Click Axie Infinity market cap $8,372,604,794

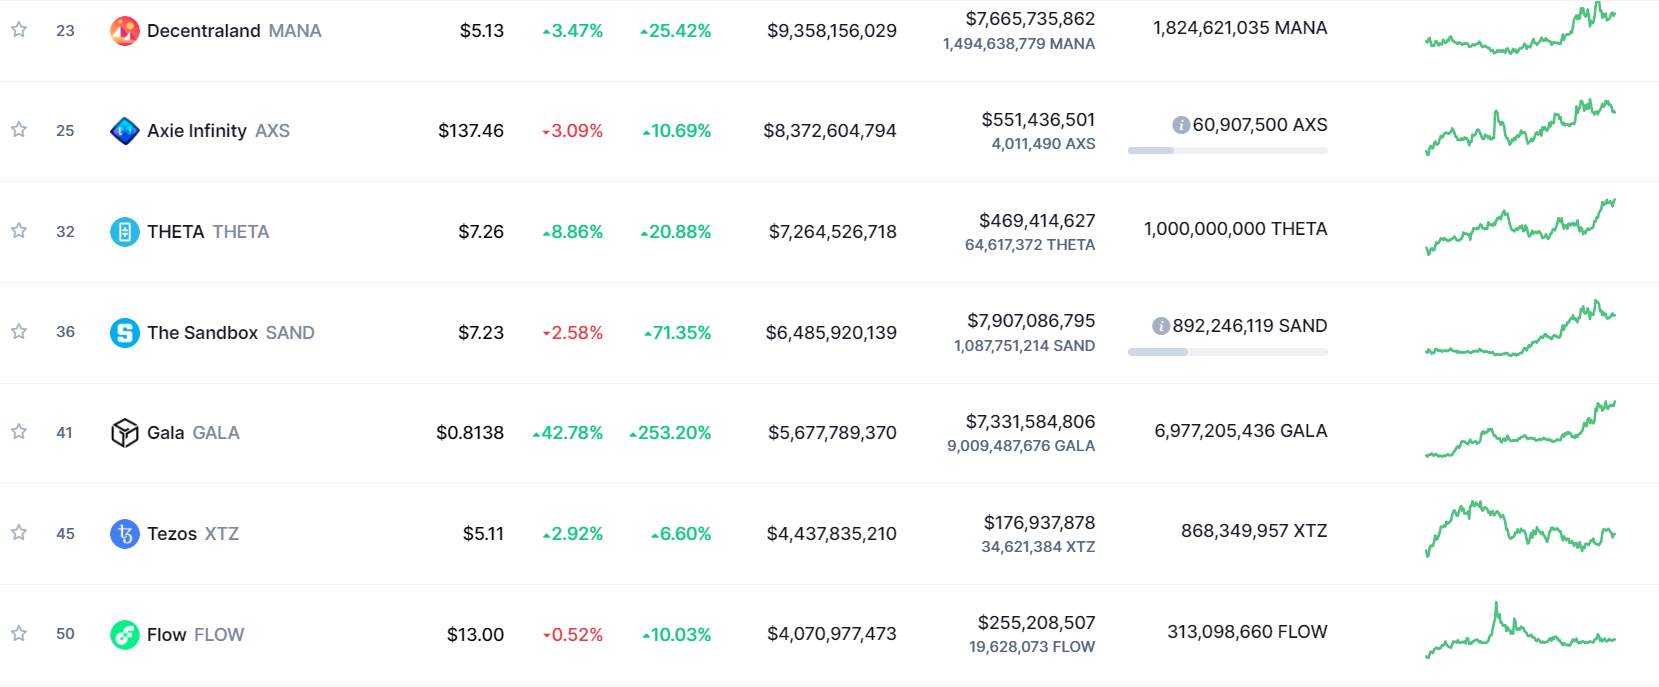(830, 131)
